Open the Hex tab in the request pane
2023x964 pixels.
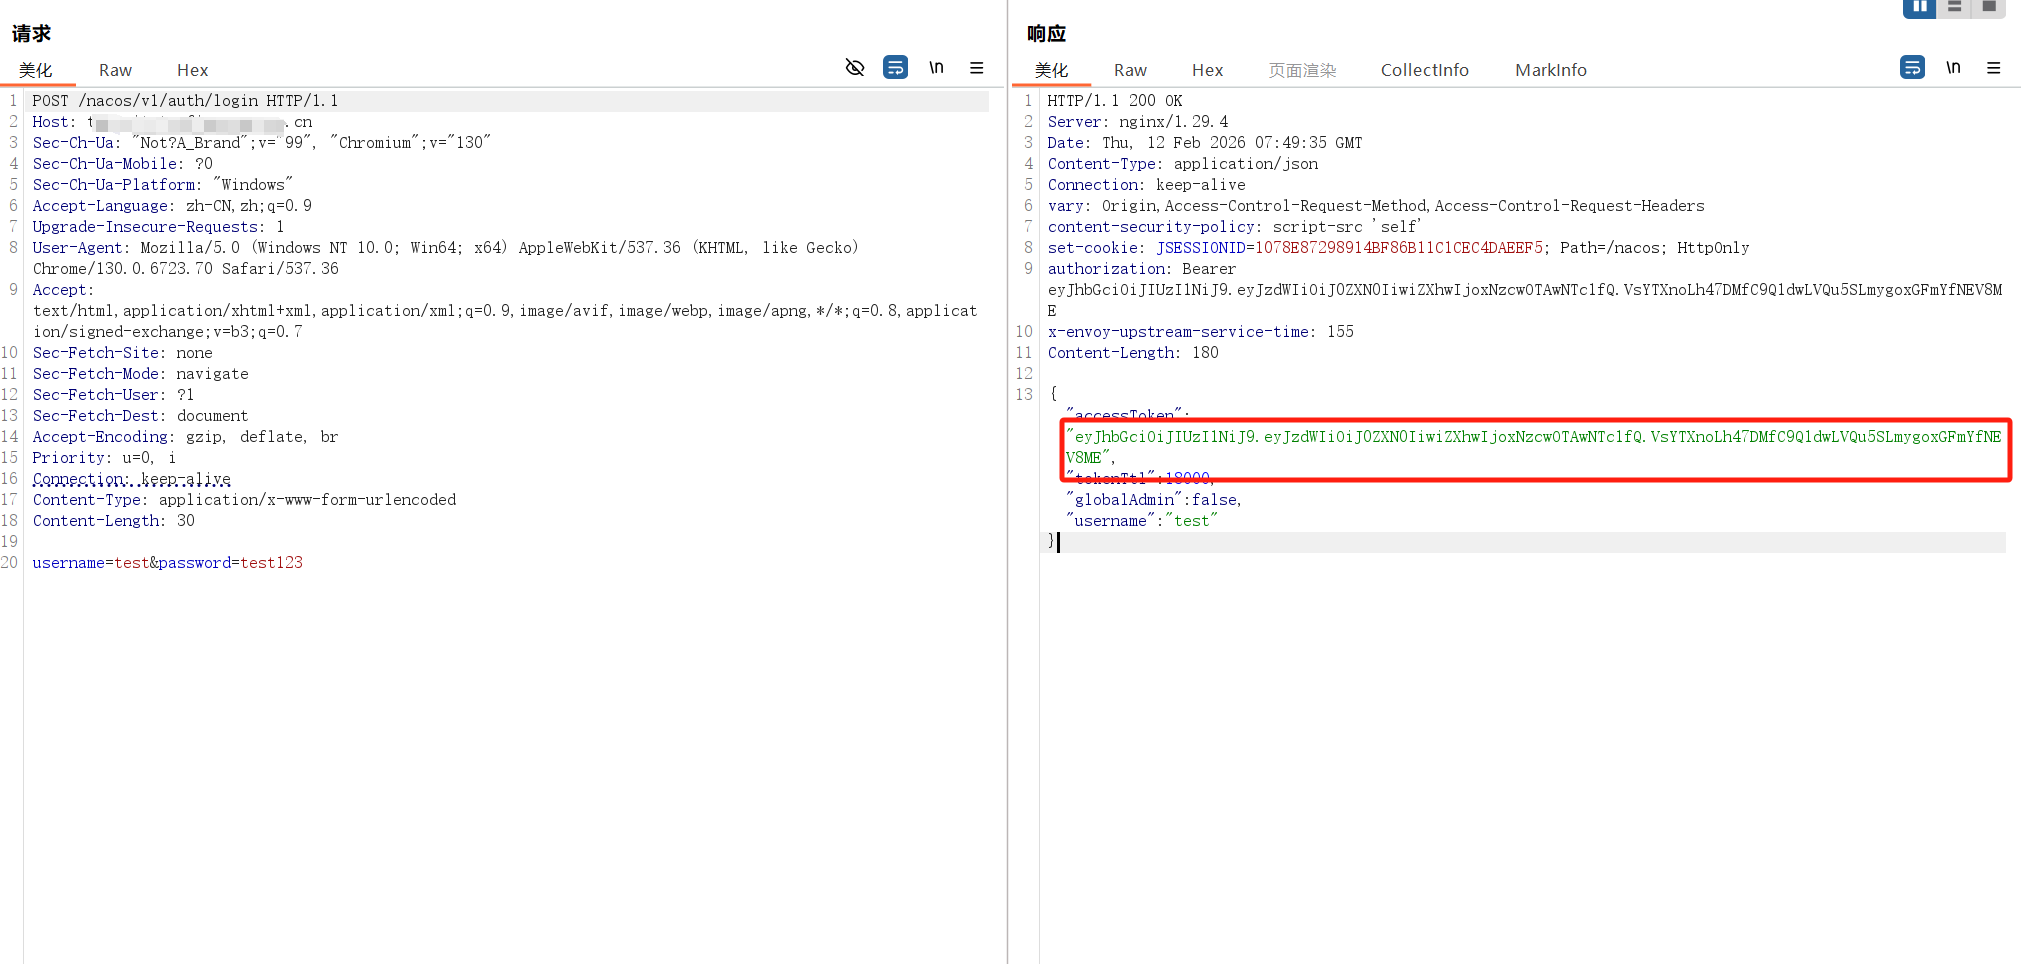[x=192, y=70]
